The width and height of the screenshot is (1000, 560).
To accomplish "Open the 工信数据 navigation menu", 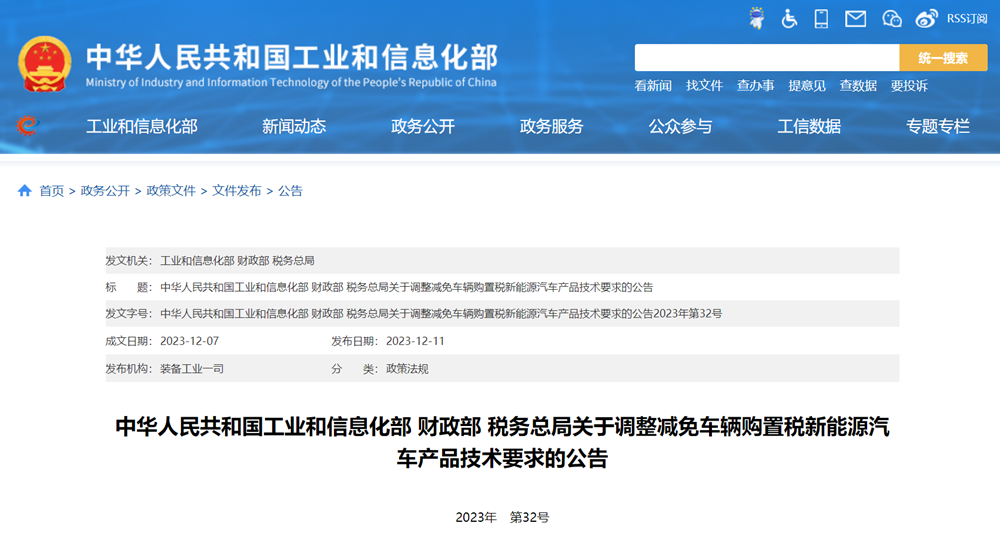I will (809, 126).
